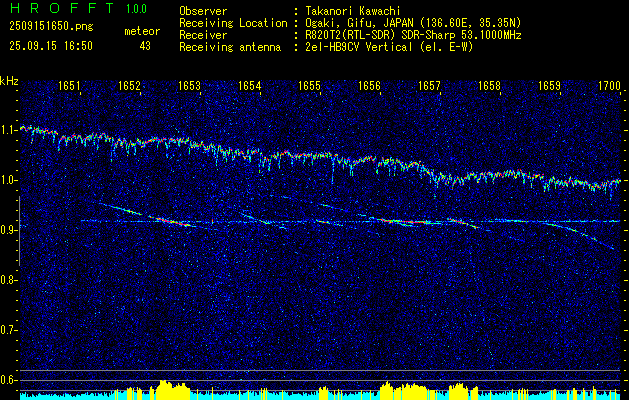Click the bright red echo near 1656-1657
Screen dimensions: 629x400
click(409, 221)
